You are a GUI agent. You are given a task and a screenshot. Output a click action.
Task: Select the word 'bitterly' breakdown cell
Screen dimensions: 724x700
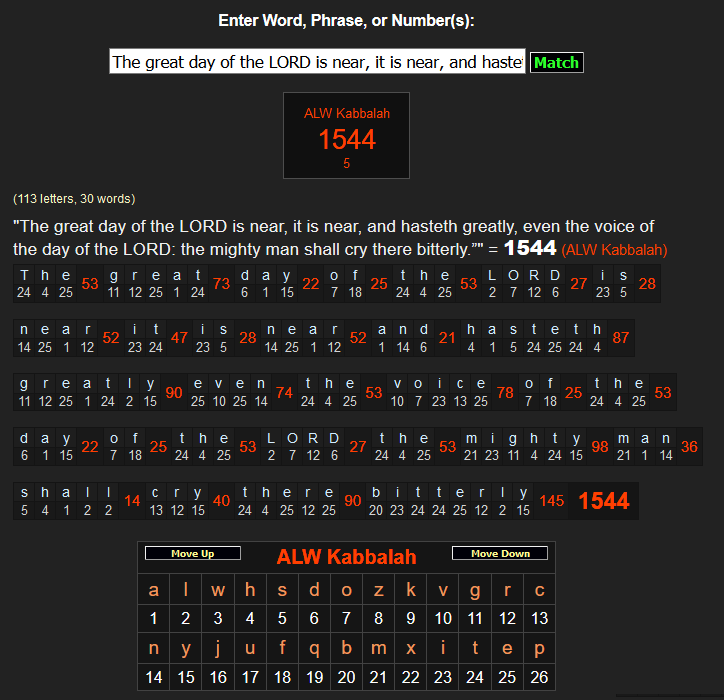pos(450,500)
